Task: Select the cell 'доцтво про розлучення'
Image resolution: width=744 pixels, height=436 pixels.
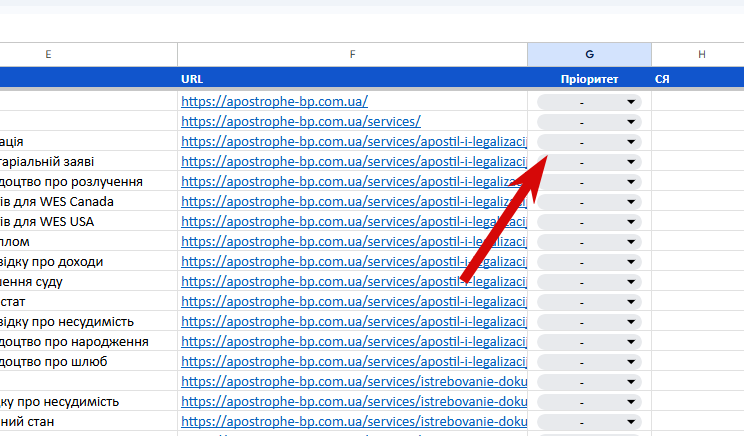Action: click(x=89, y=182)
